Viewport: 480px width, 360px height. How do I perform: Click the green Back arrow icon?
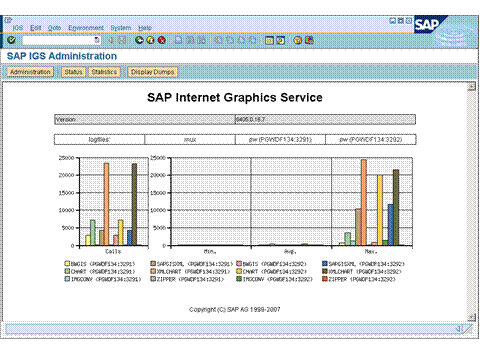(139, 40)
